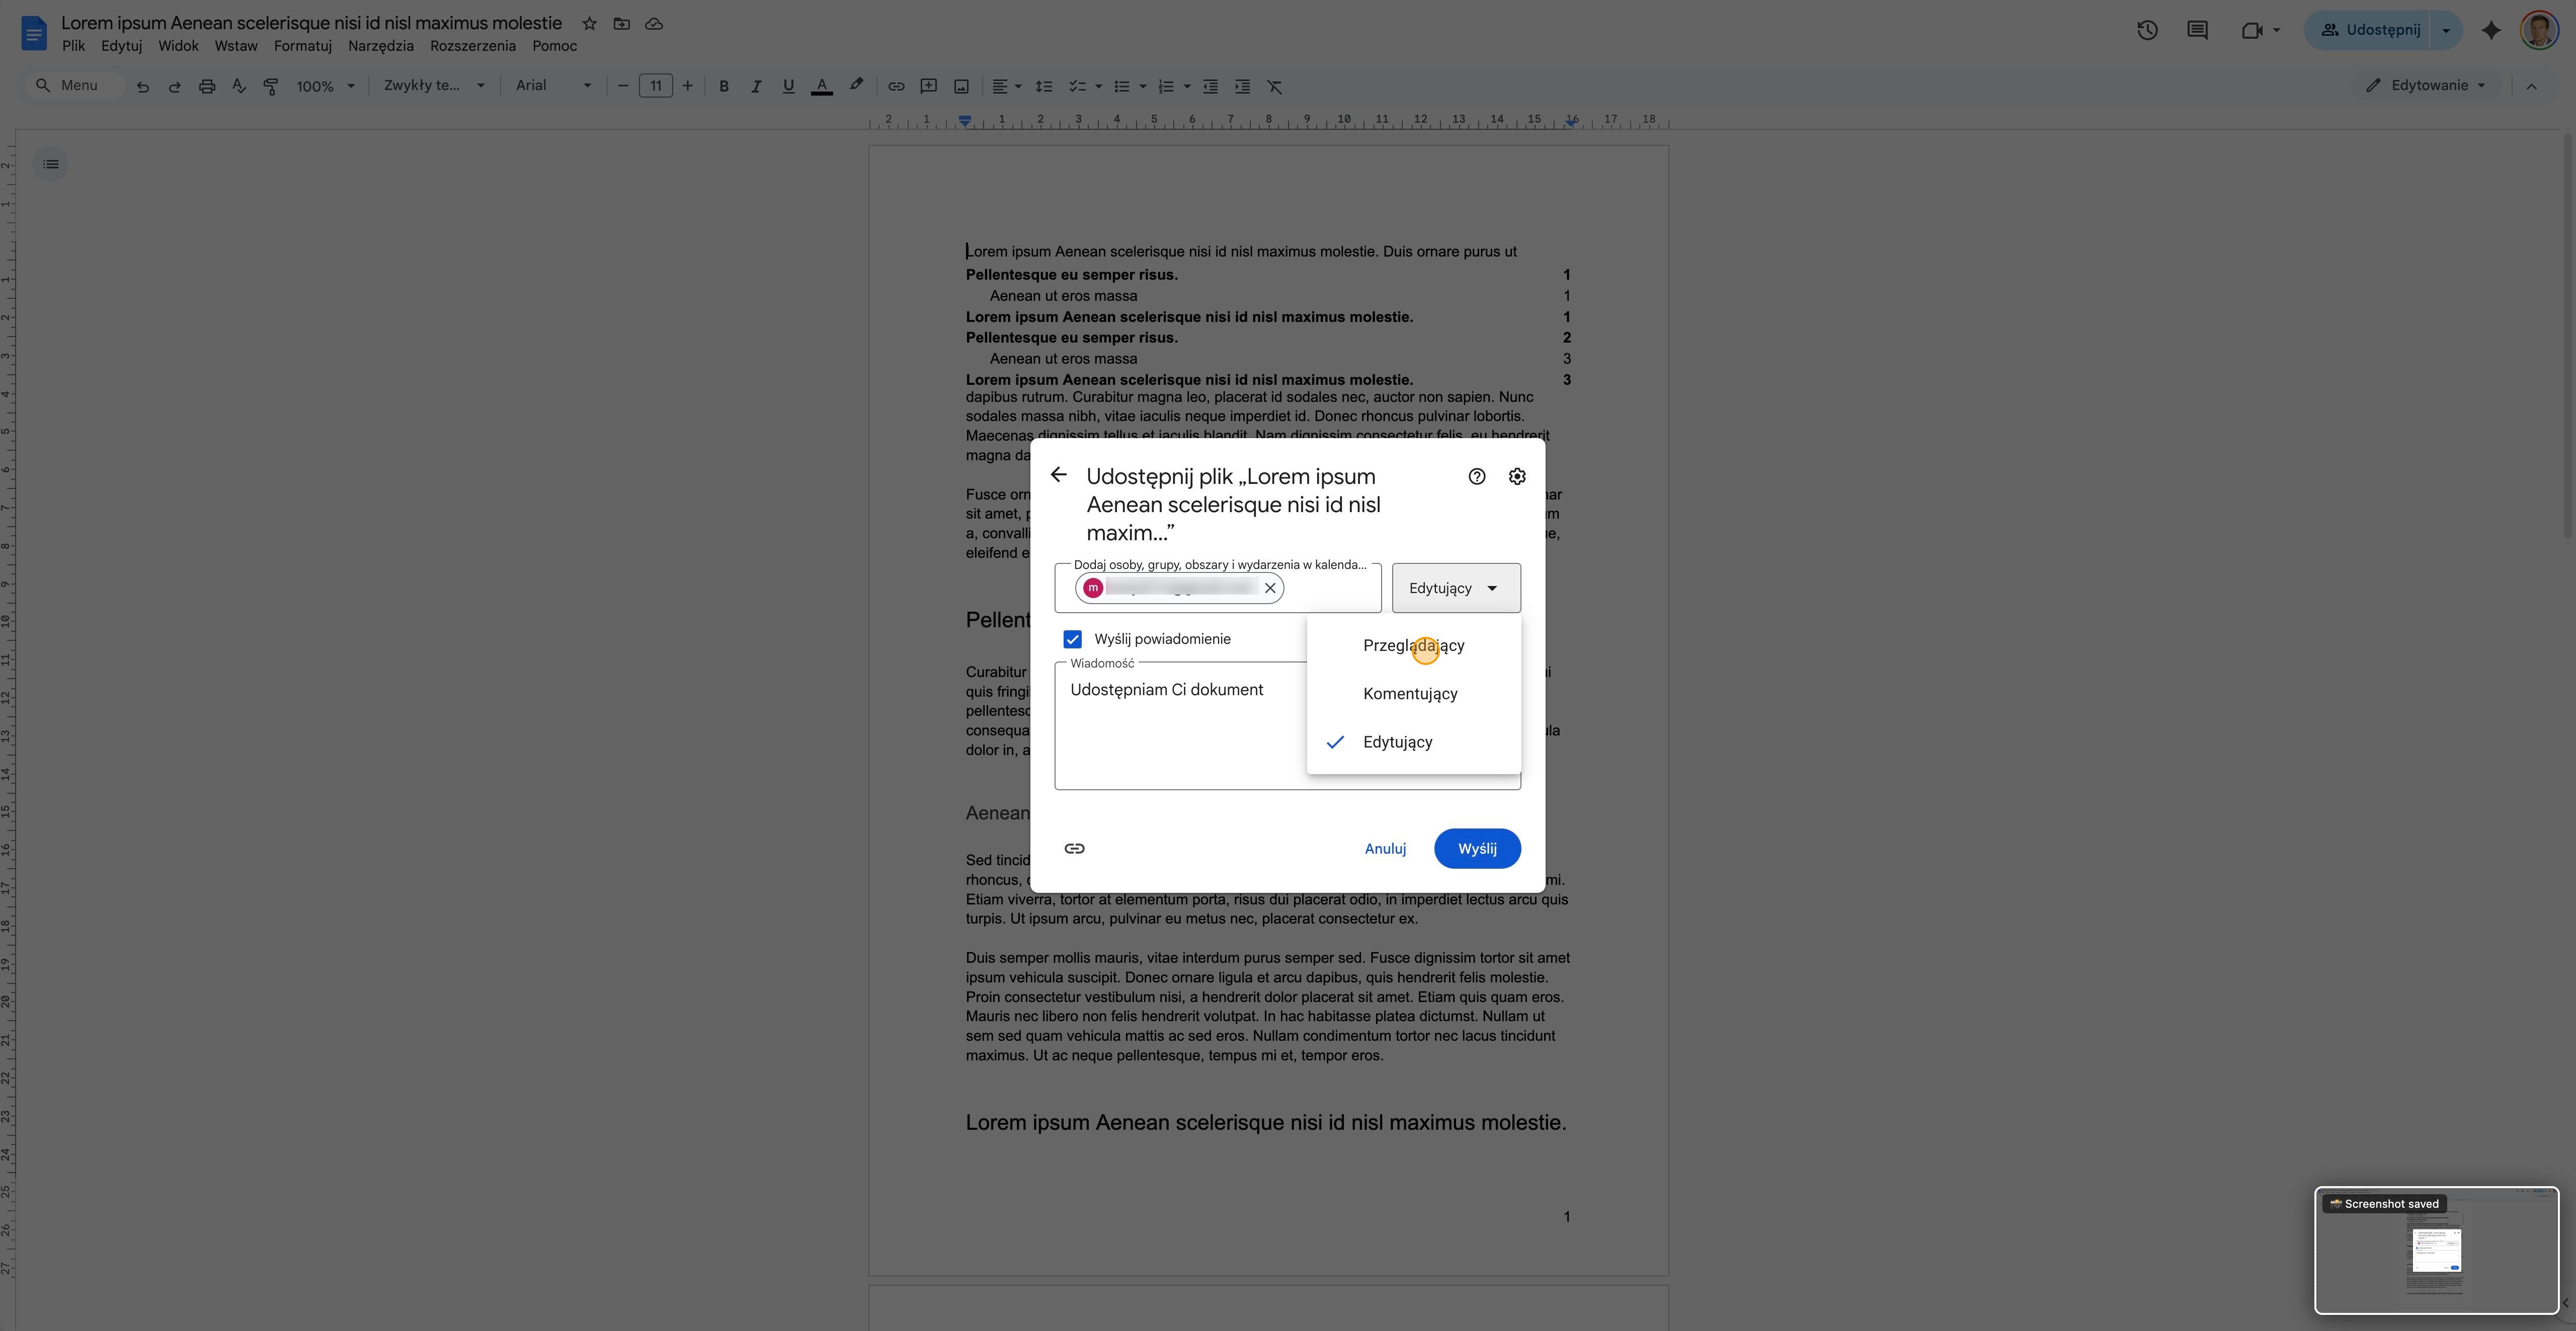Show all comments icon
The width and height of the screenshot is (2576, 1331).
(x=2197, y=30)
